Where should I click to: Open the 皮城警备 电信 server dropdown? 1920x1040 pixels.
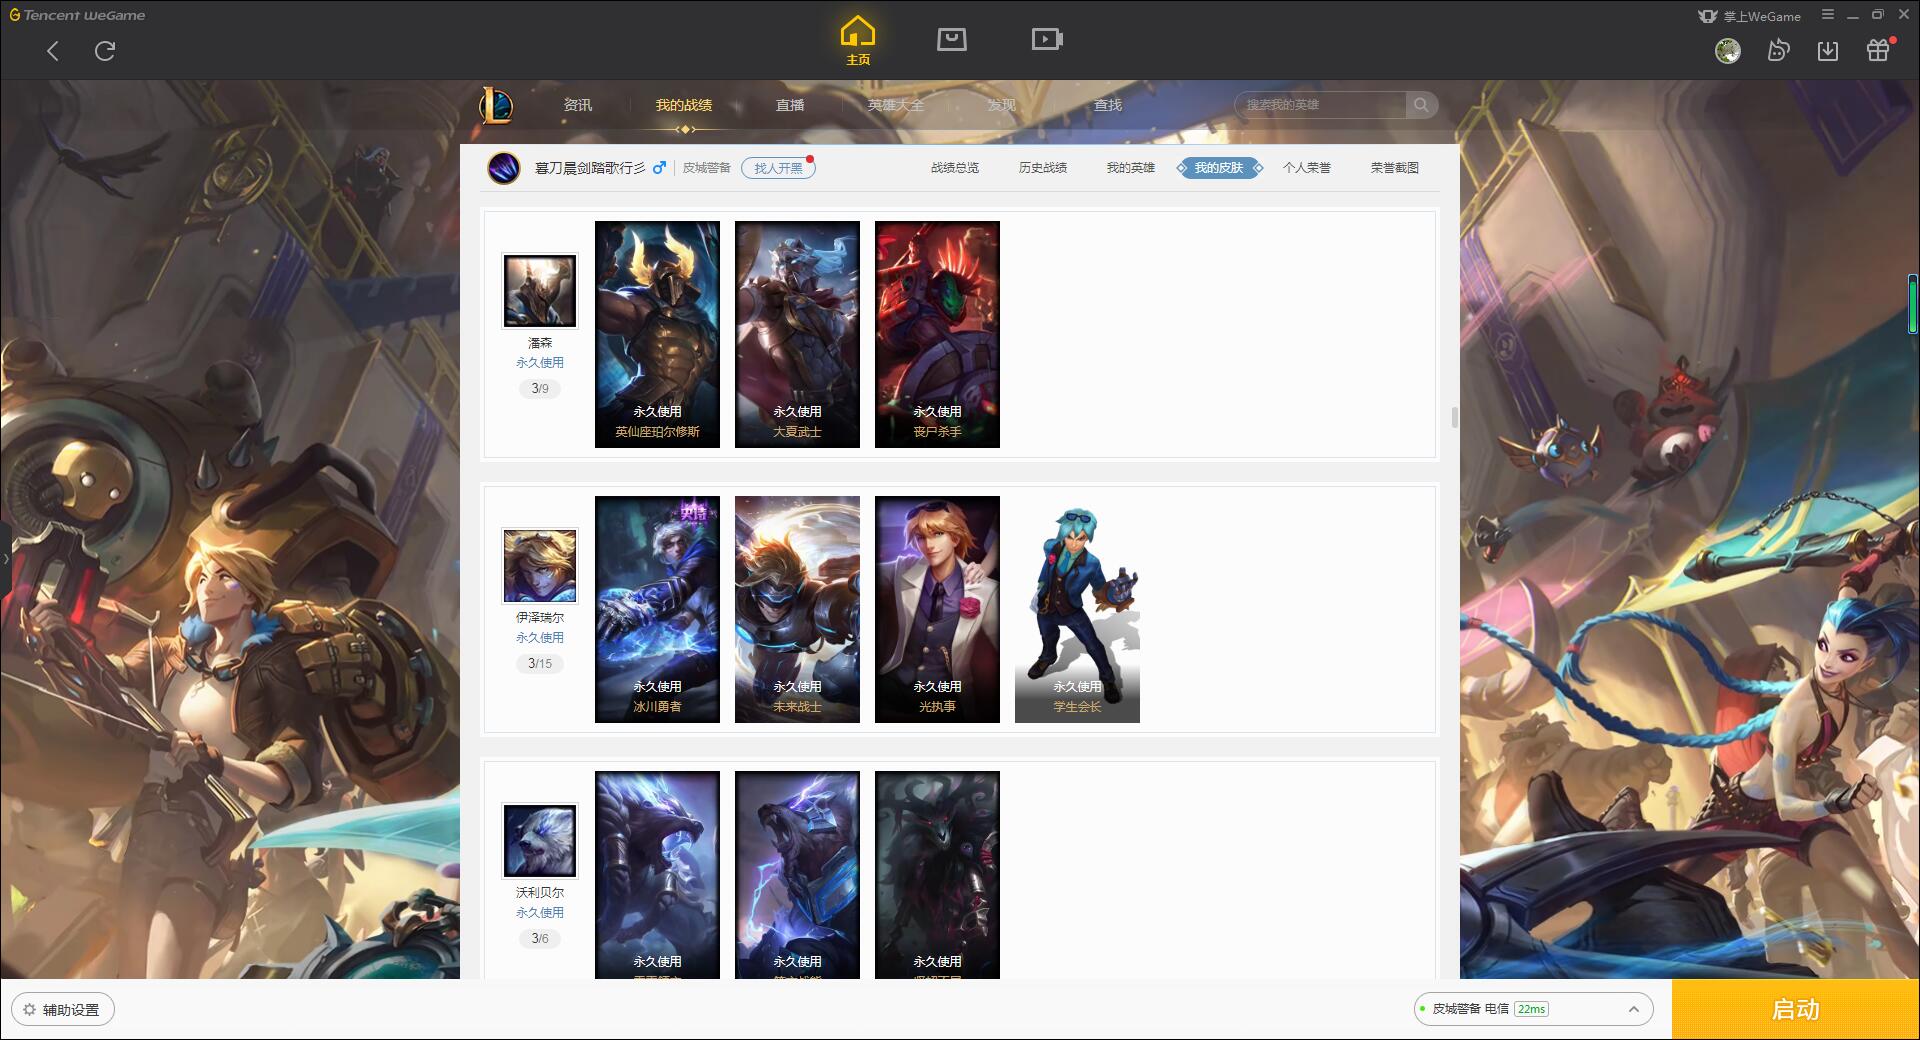[x=1532, y=1009]
